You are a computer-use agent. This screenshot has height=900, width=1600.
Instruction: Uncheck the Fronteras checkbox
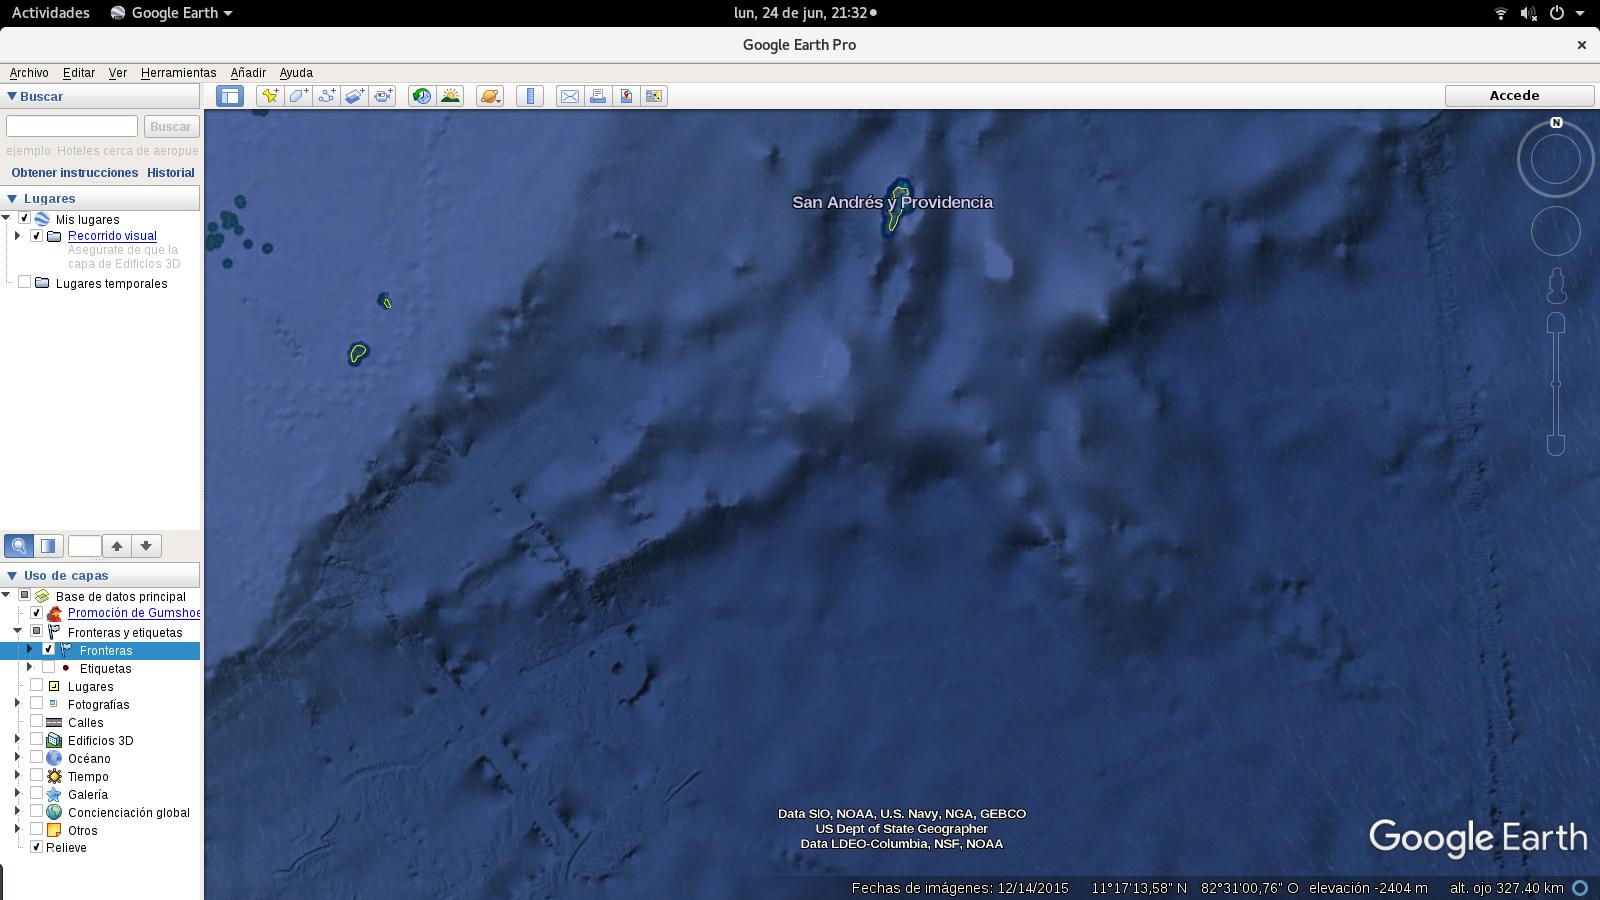pos(49,650)
